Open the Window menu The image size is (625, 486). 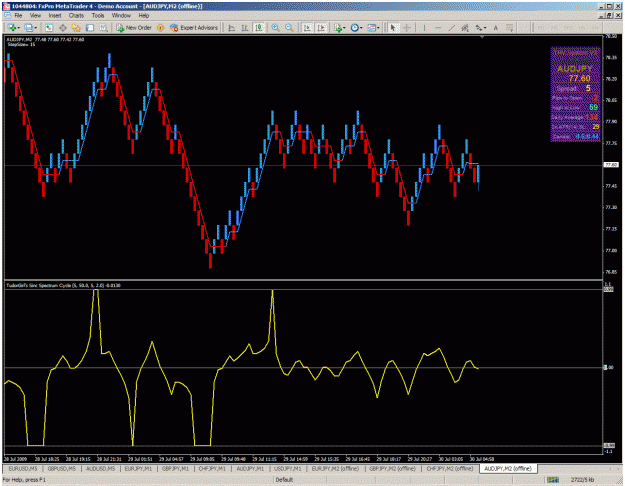[x=121, y=16]
